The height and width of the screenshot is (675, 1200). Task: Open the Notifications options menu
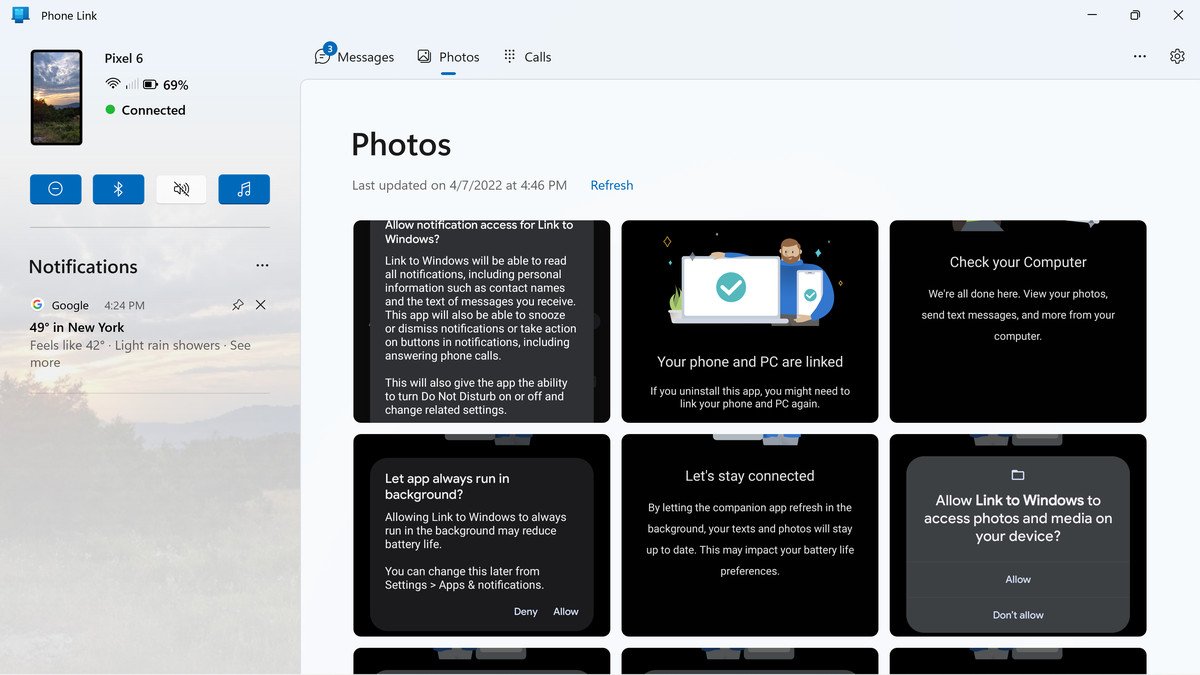pos(262,265)
